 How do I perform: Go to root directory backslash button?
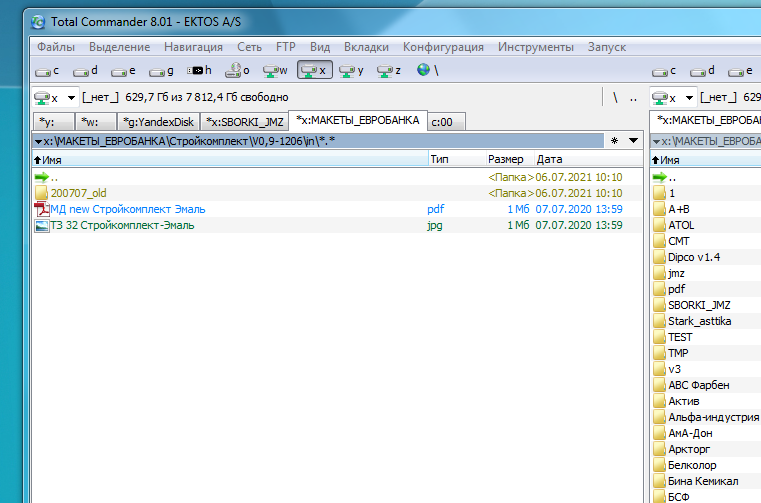tap(615, 98)
